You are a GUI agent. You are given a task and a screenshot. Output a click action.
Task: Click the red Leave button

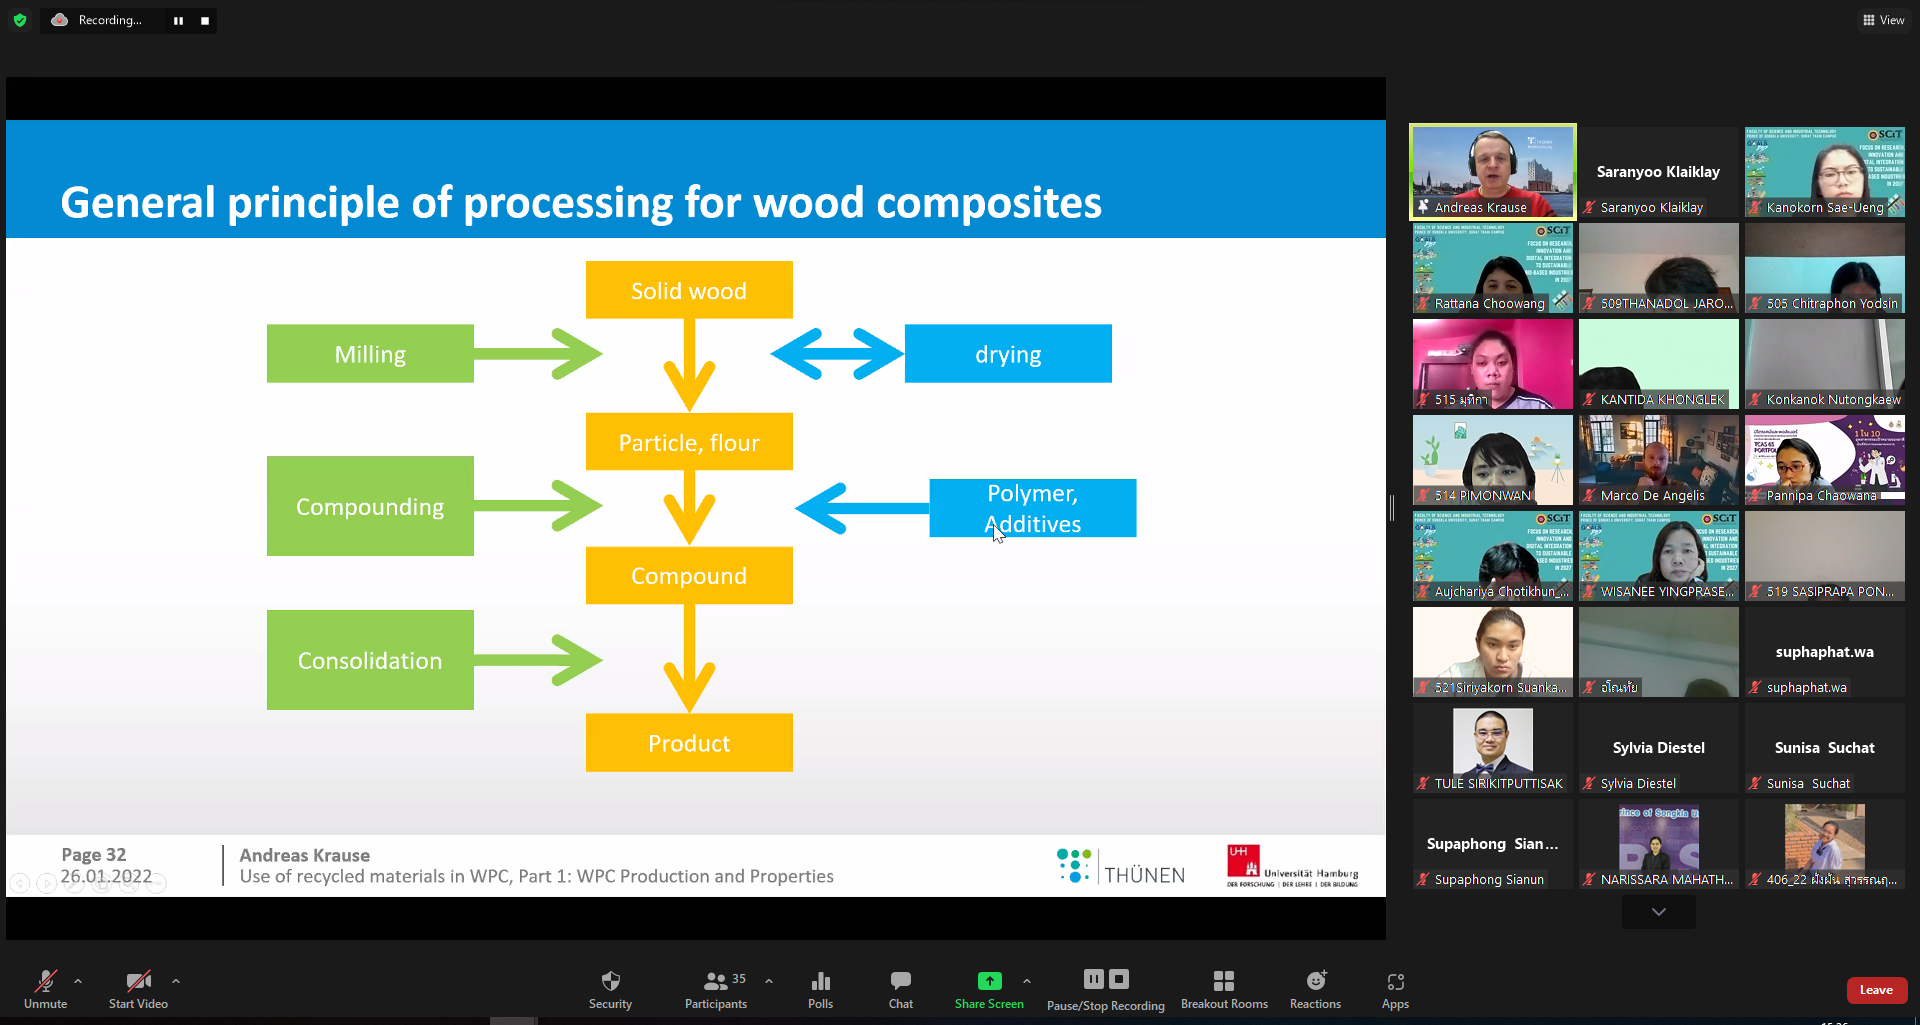(x=1876, y=990)
